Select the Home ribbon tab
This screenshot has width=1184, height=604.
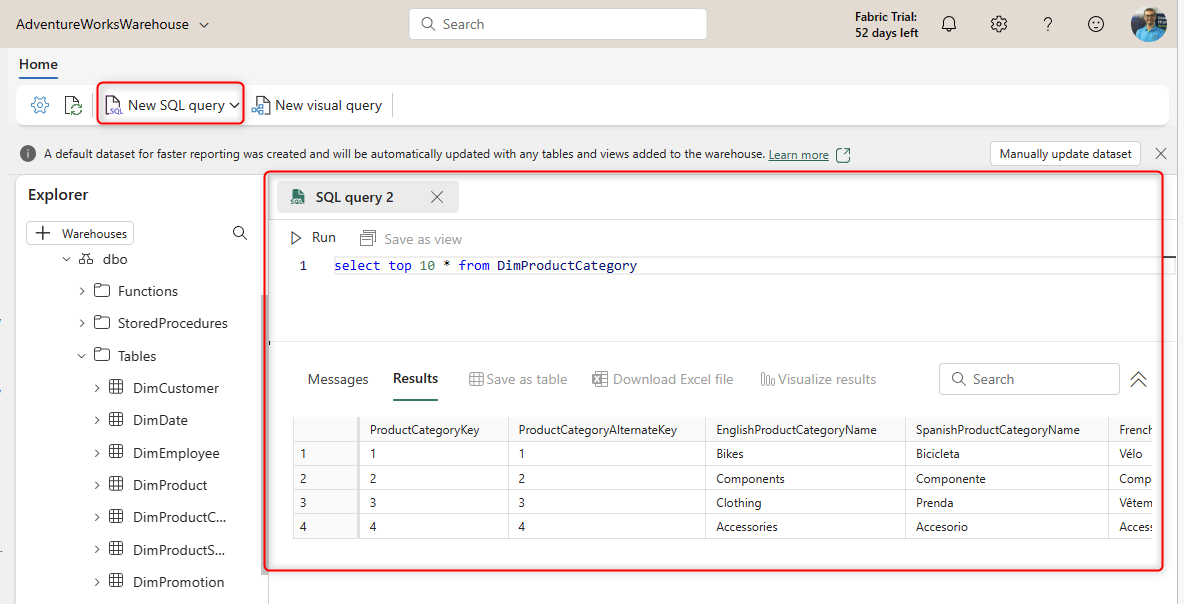point(38,64)
